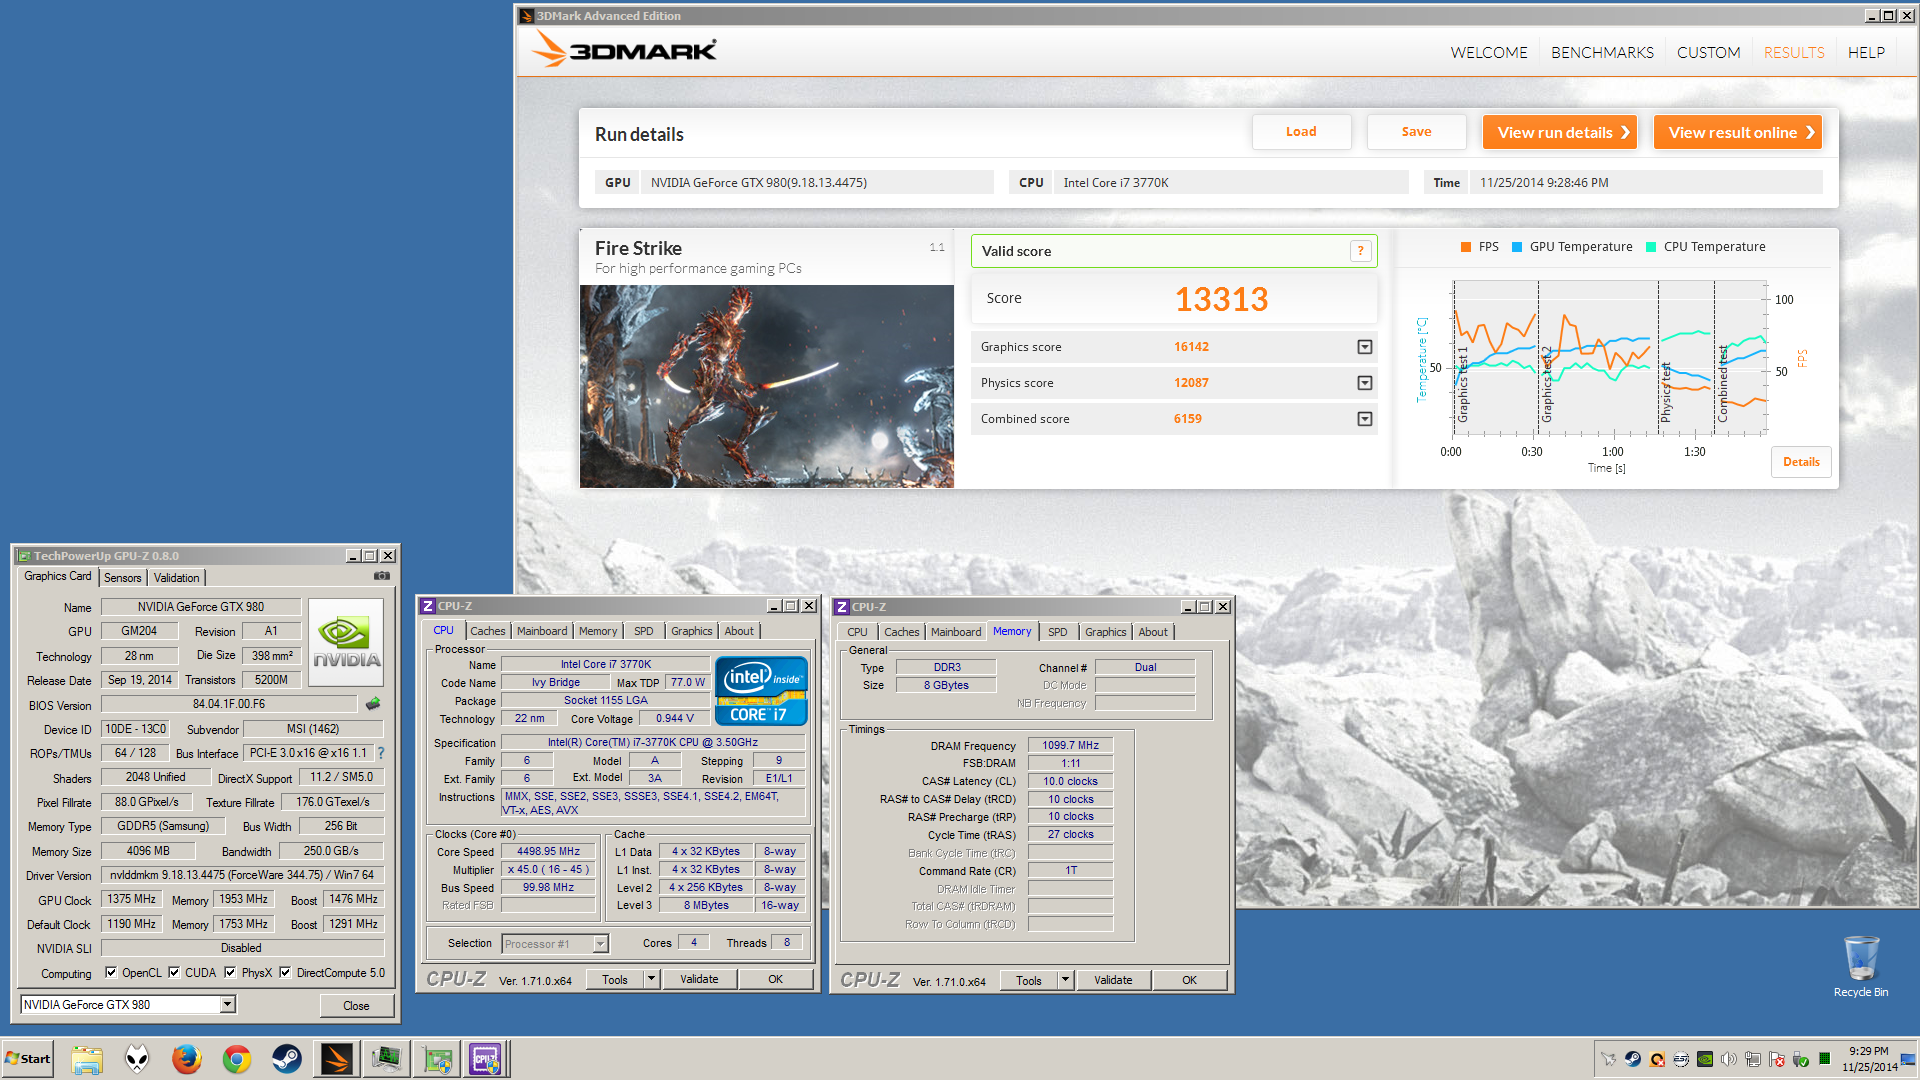
Task: Open the green monitoring graph app in the taskbar
Action: [x=386, y=1059]
